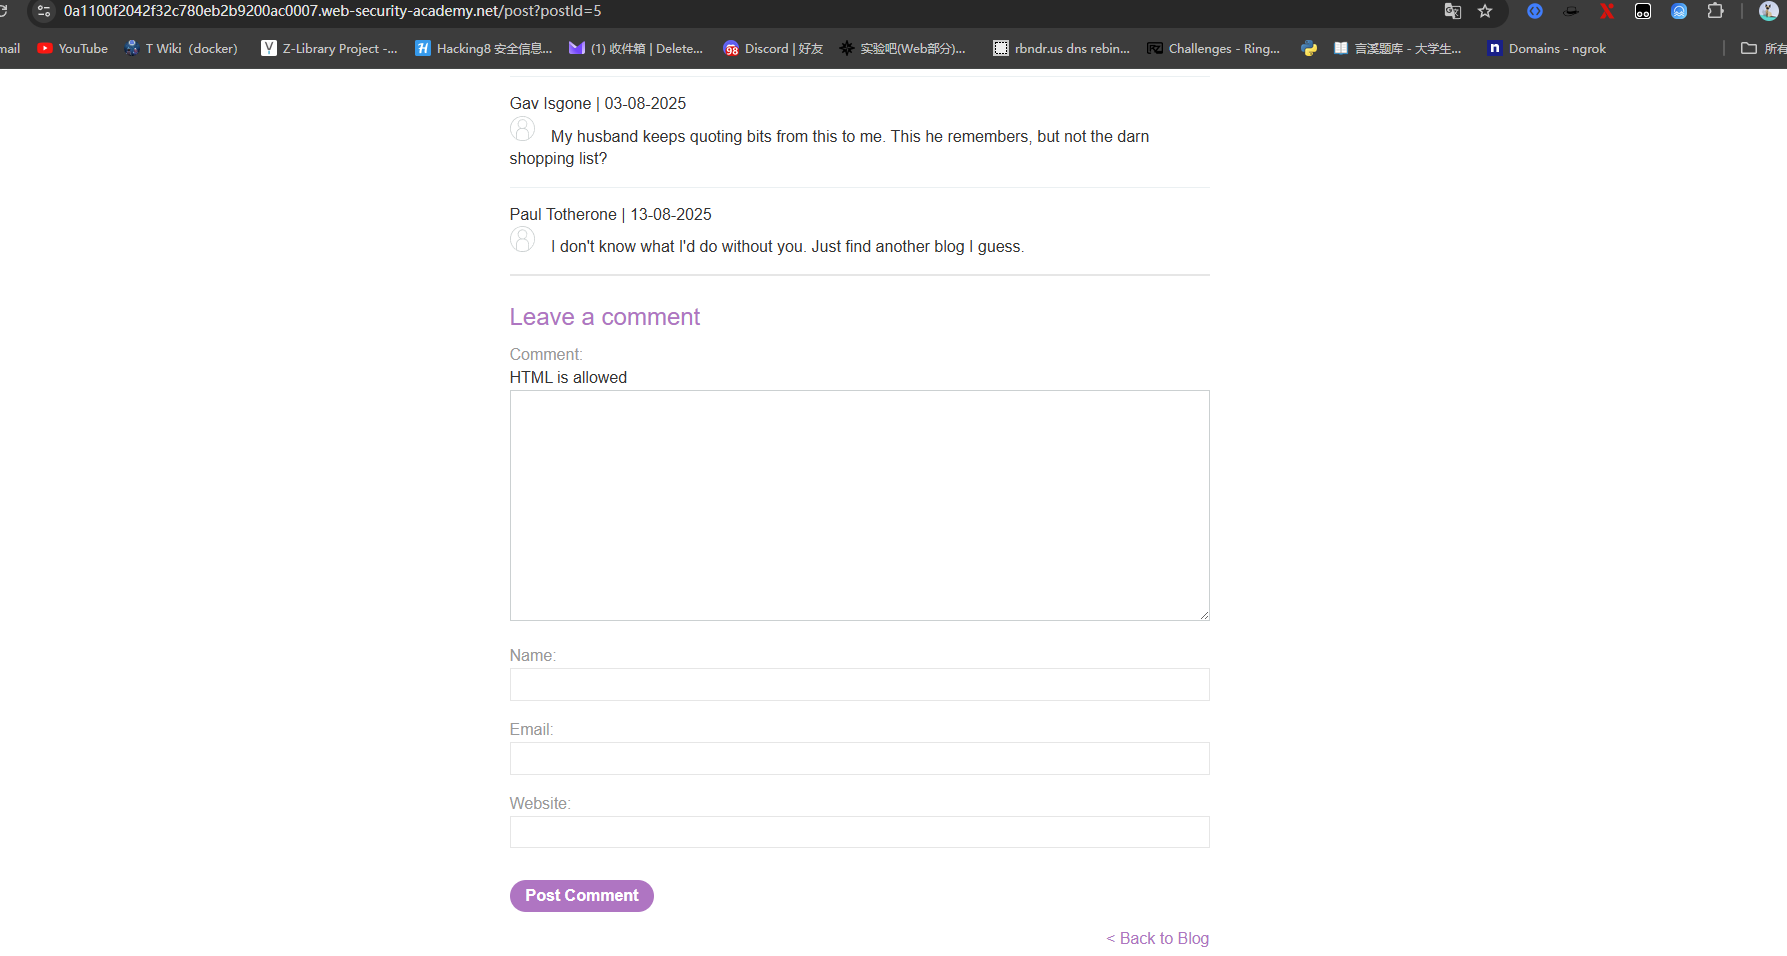
Task: Click inside the Comment textarea
Action: [859, 505]
